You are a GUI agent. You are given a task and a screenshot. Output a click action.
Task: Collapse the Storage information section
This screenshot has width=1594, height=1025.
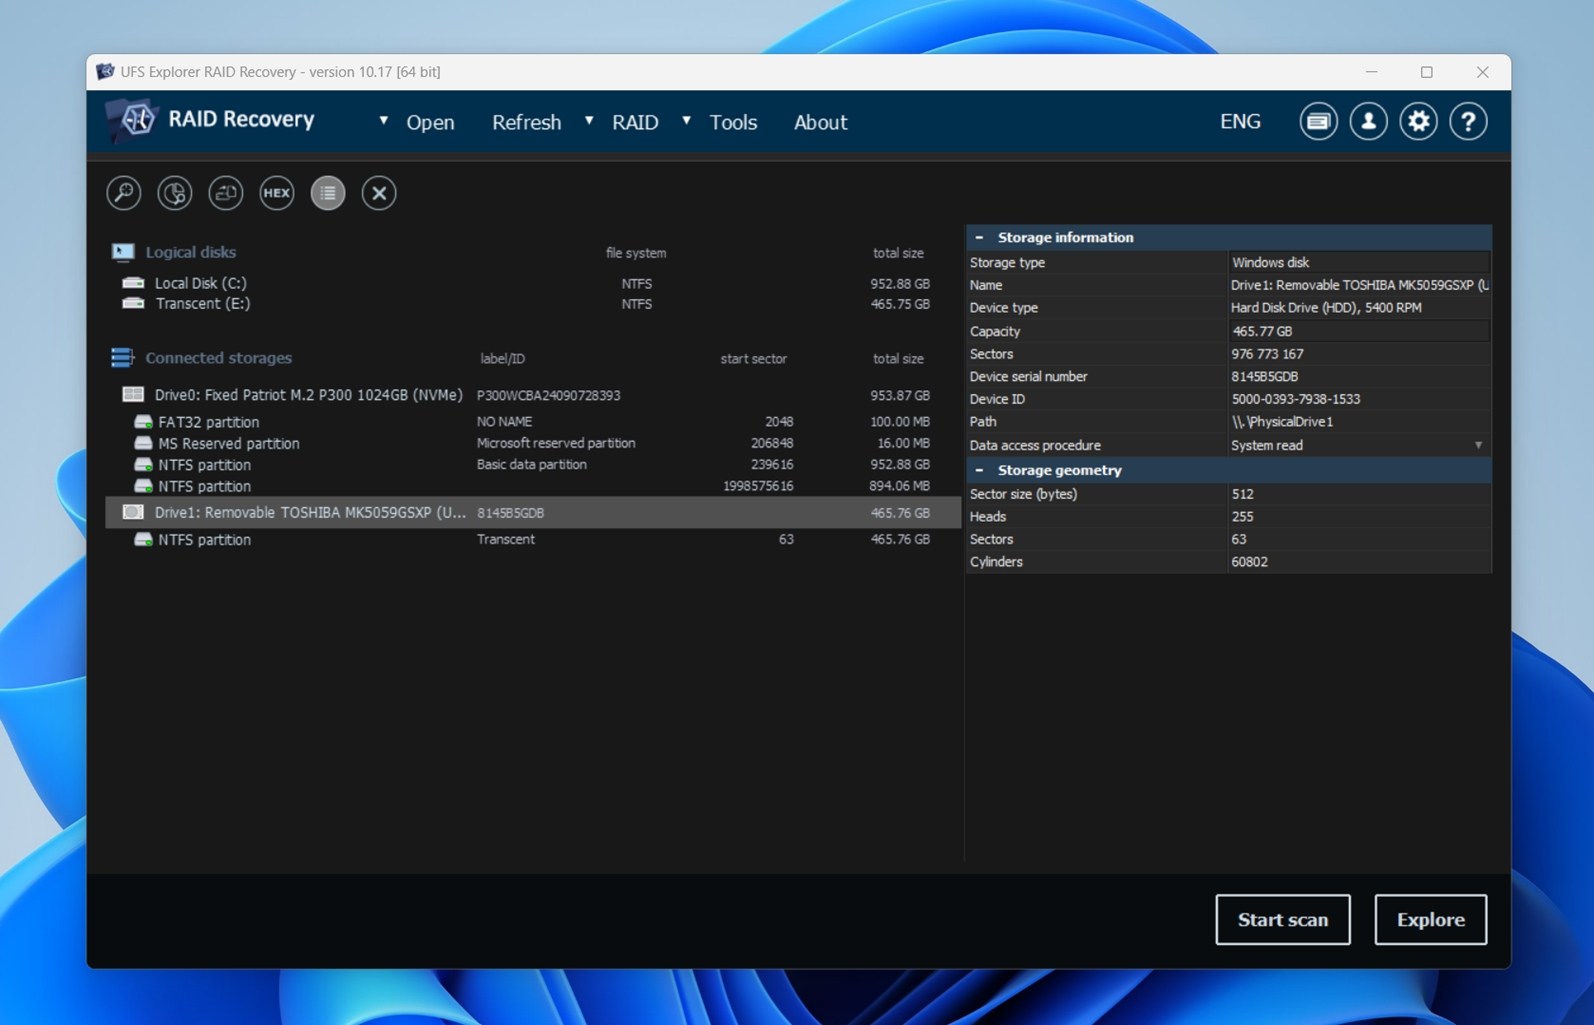pos(979,238)
